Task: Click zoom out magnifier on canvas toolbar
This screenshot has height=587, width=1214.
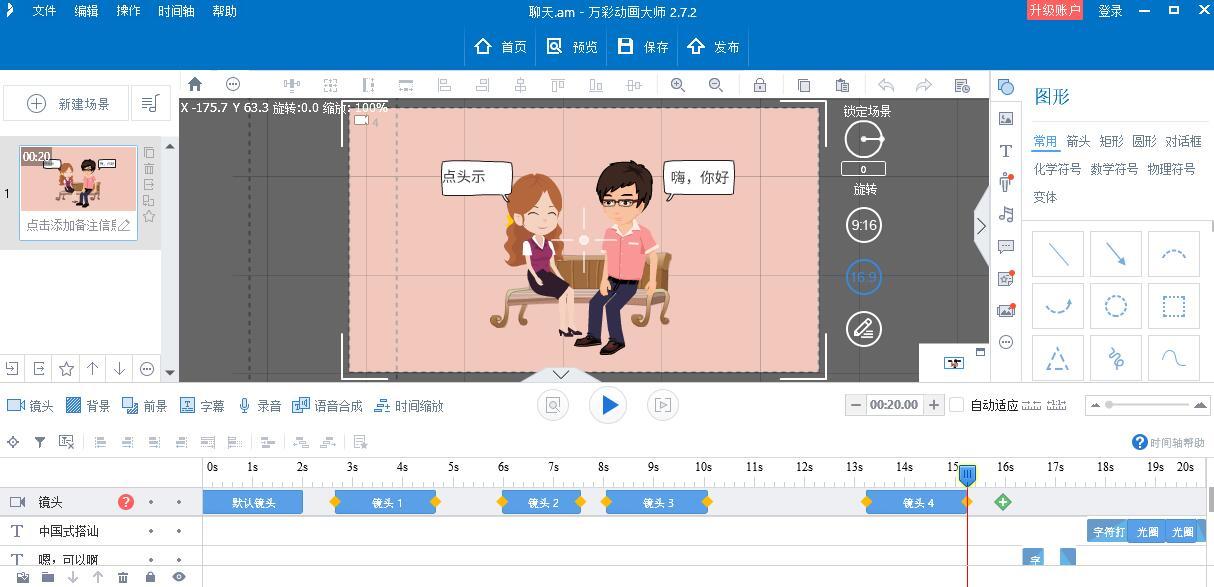Action: point(716,85)
